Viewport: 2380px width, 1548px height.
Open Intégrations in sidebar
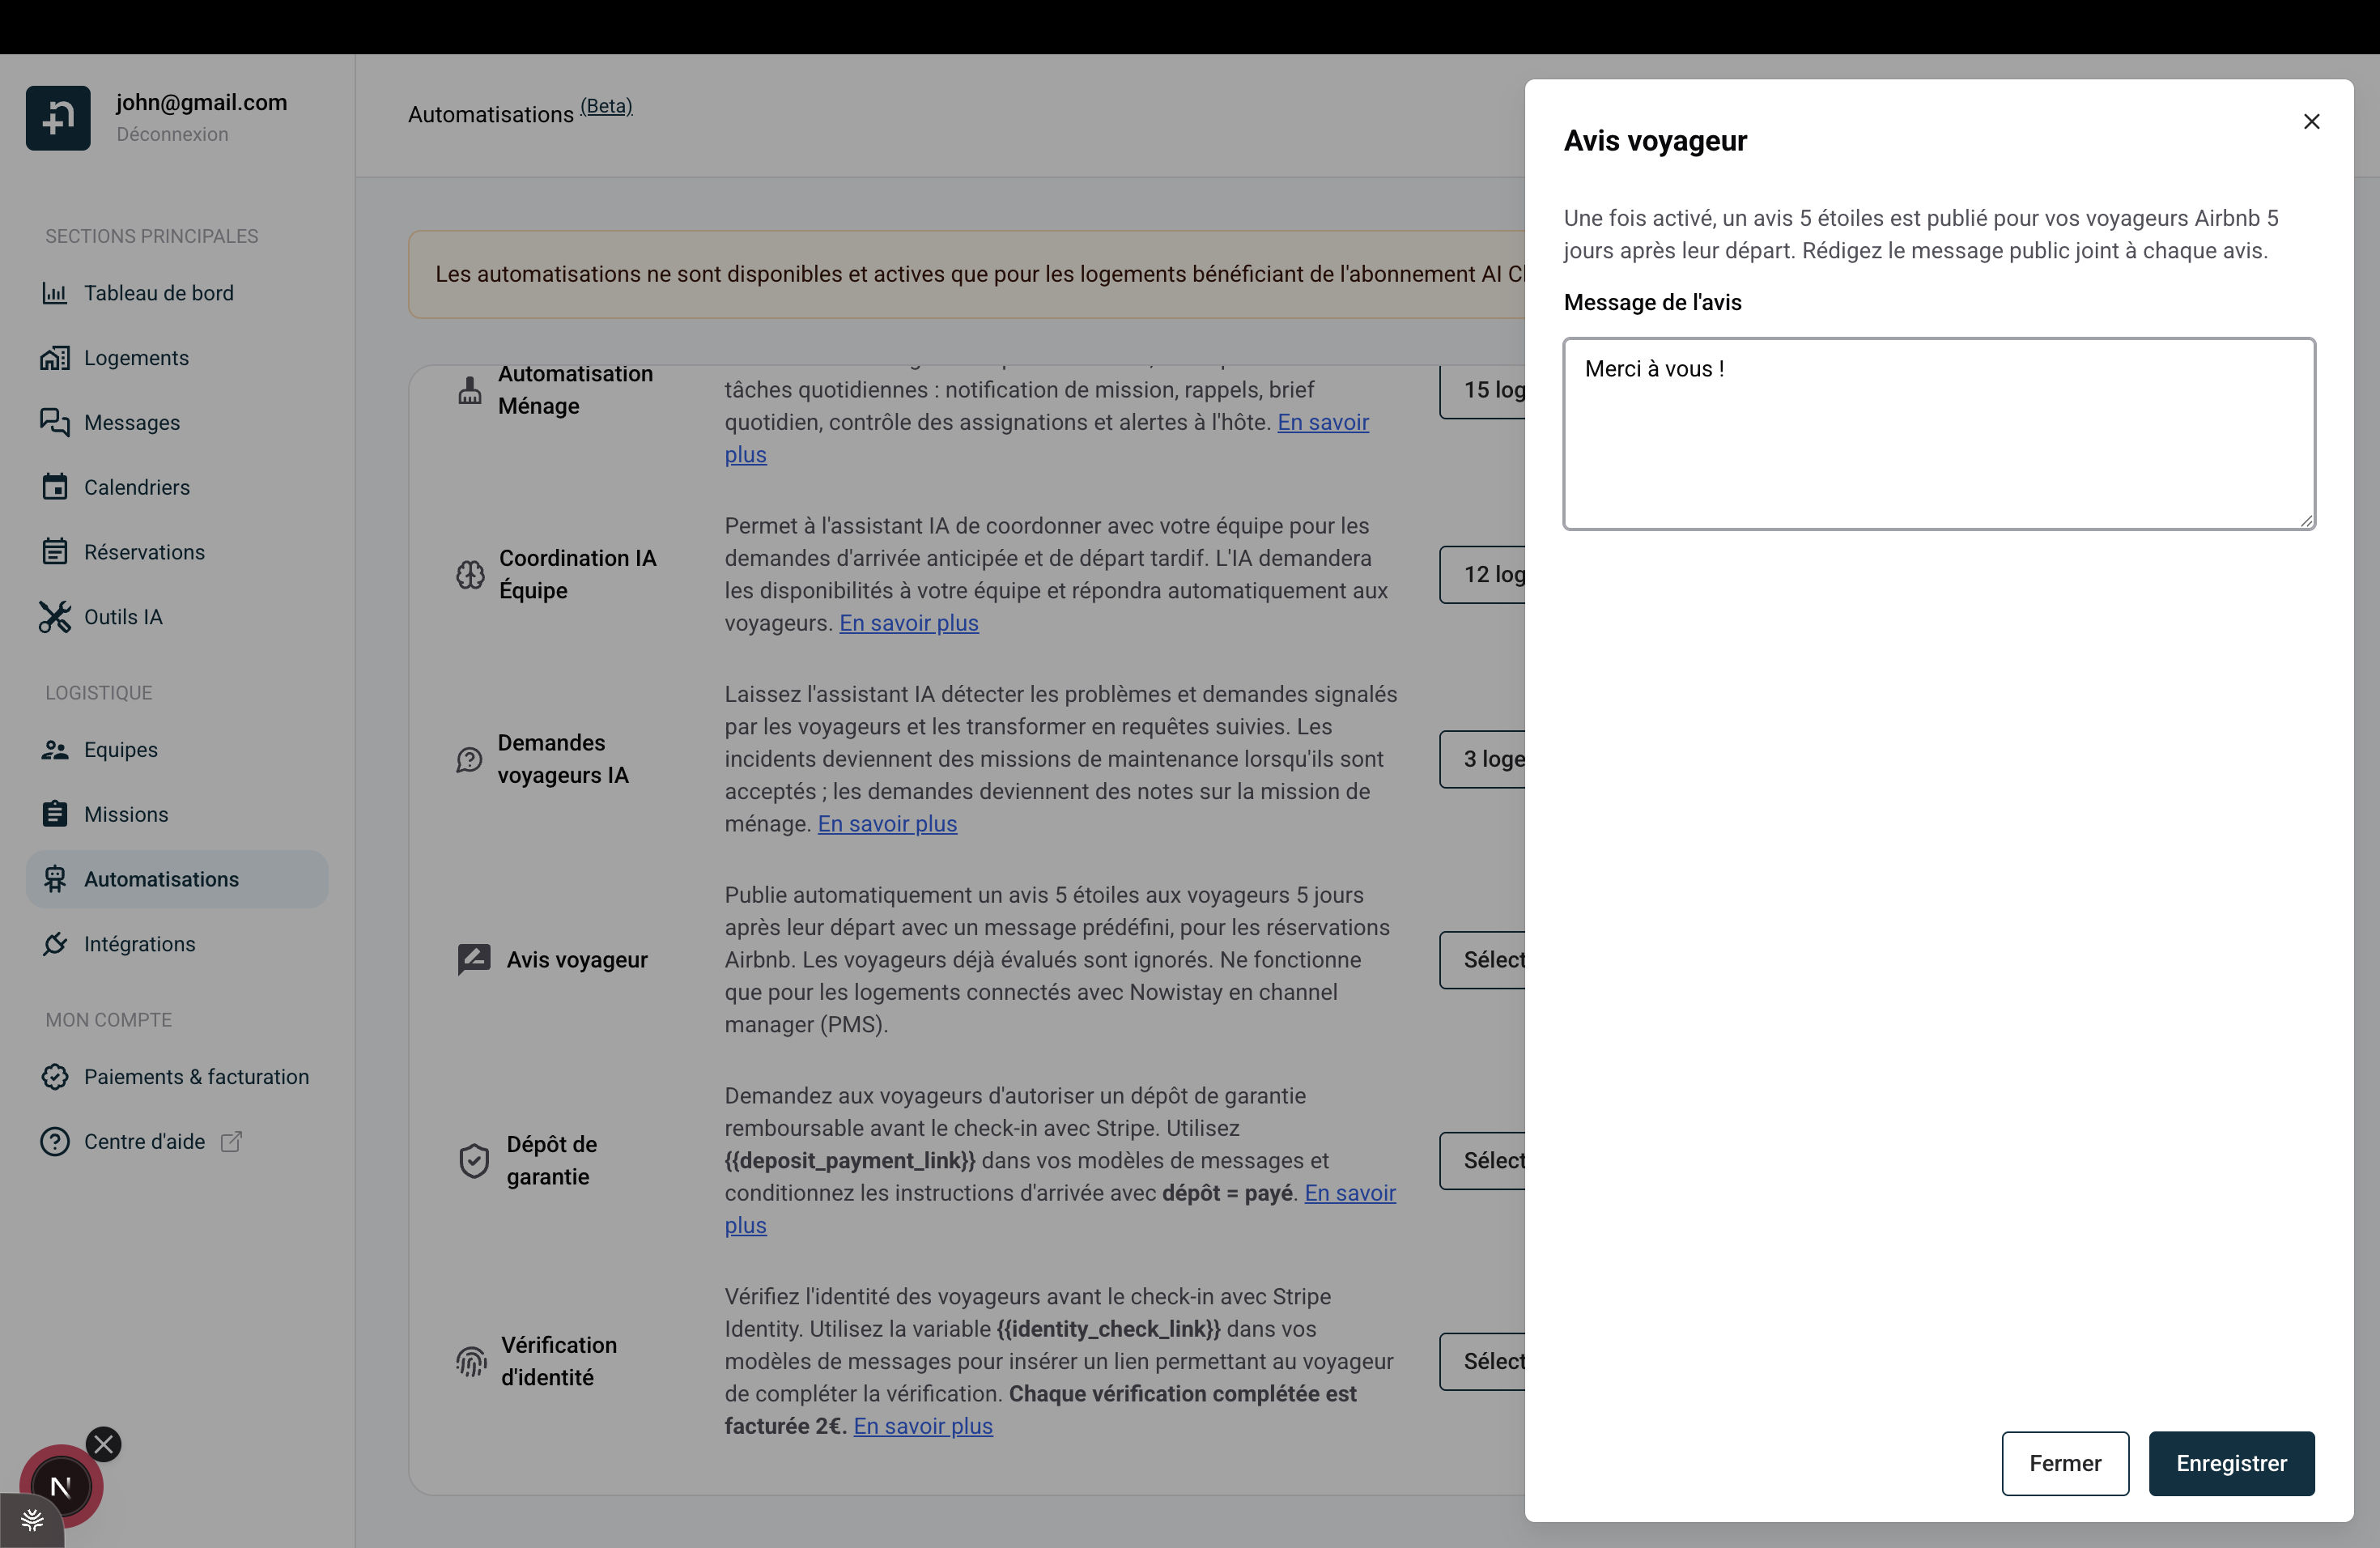click(177, 944)
